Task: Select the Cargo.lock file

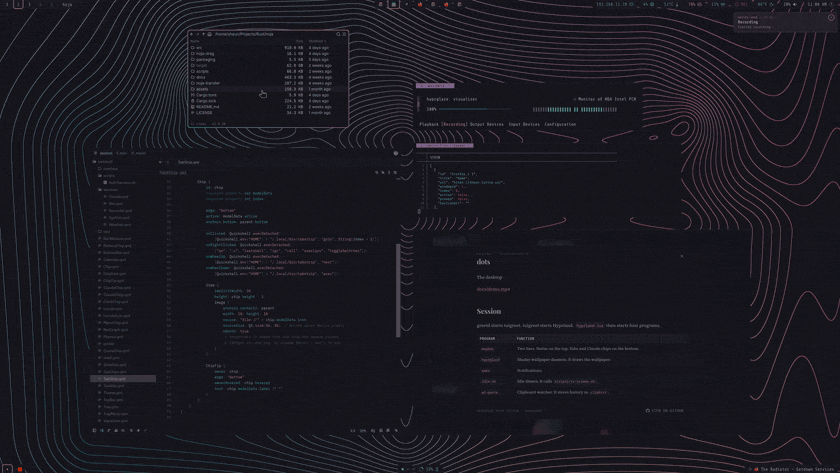Action: pyautogui.click(x=268, y=101)
